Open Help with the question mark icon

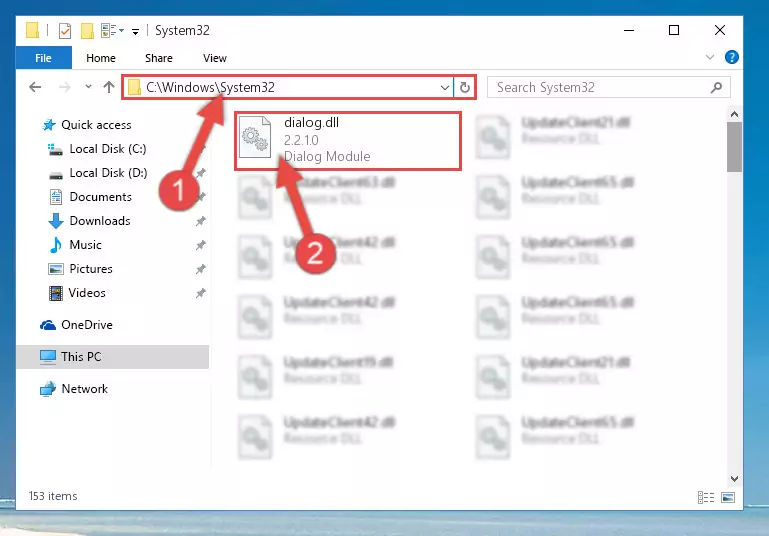pos(732,57)
